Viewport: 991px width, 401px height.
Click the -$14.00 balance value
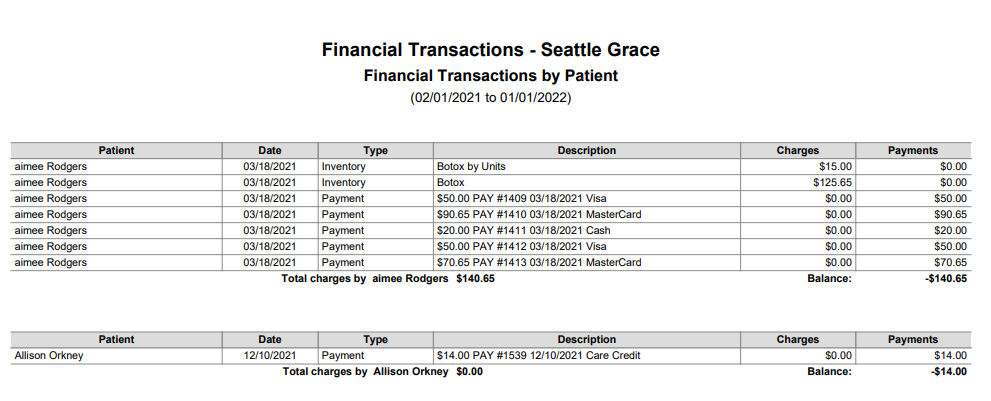[949, 372]
